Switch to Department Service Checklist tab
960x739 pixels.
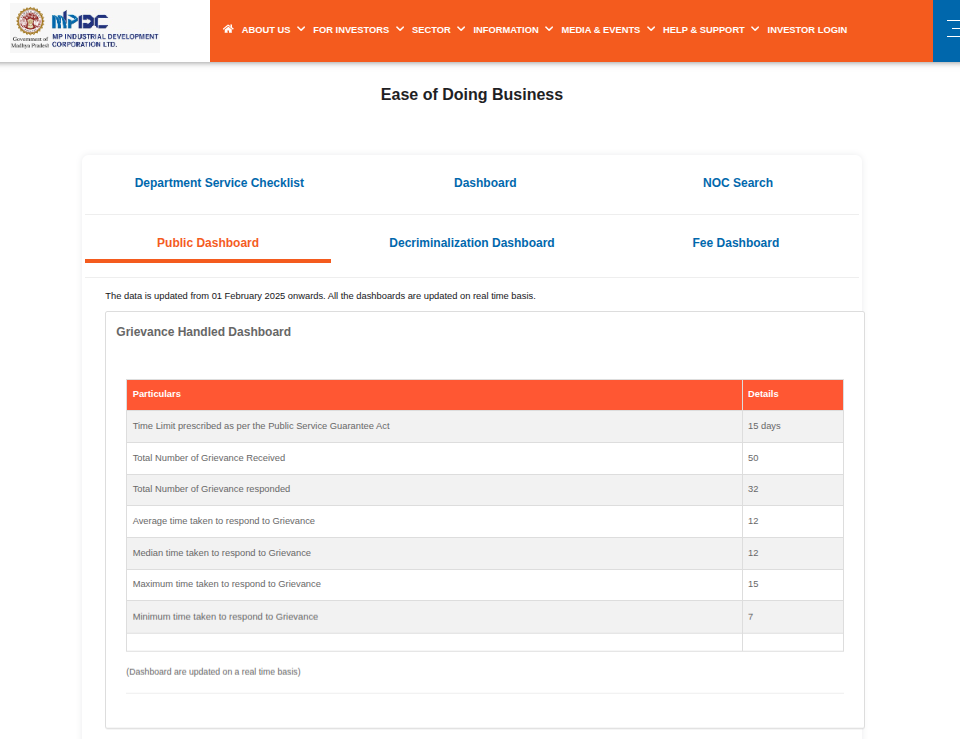pyautogui.click(x=219, y=183)
